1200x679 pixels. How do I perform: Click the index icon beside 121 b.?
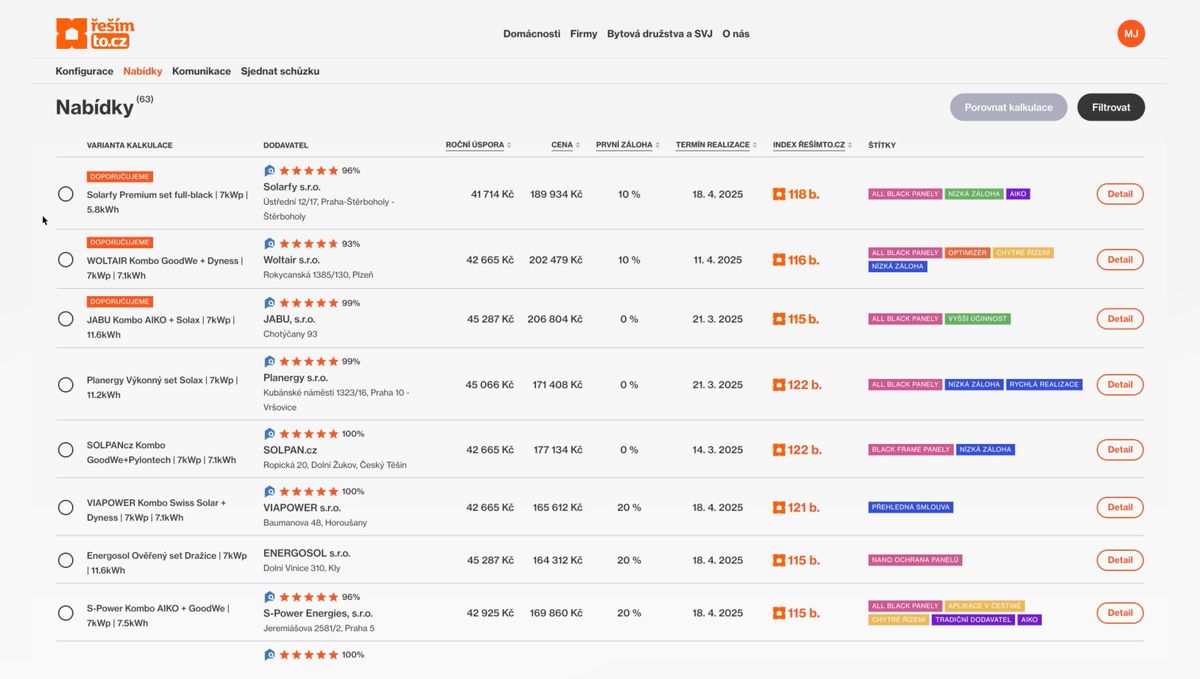click(779, 508)
